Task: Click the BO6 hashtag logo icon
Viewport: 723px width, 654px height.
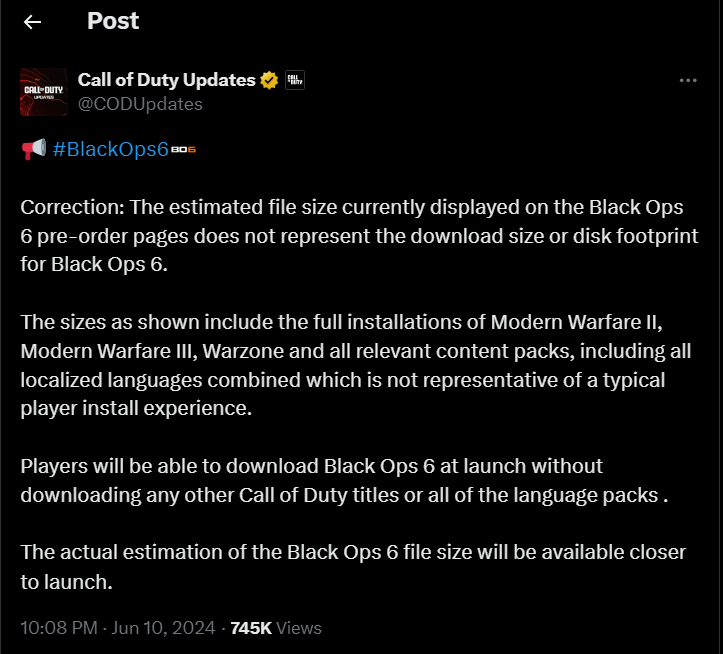Action: pyautogui.click(x=183, y=149)
